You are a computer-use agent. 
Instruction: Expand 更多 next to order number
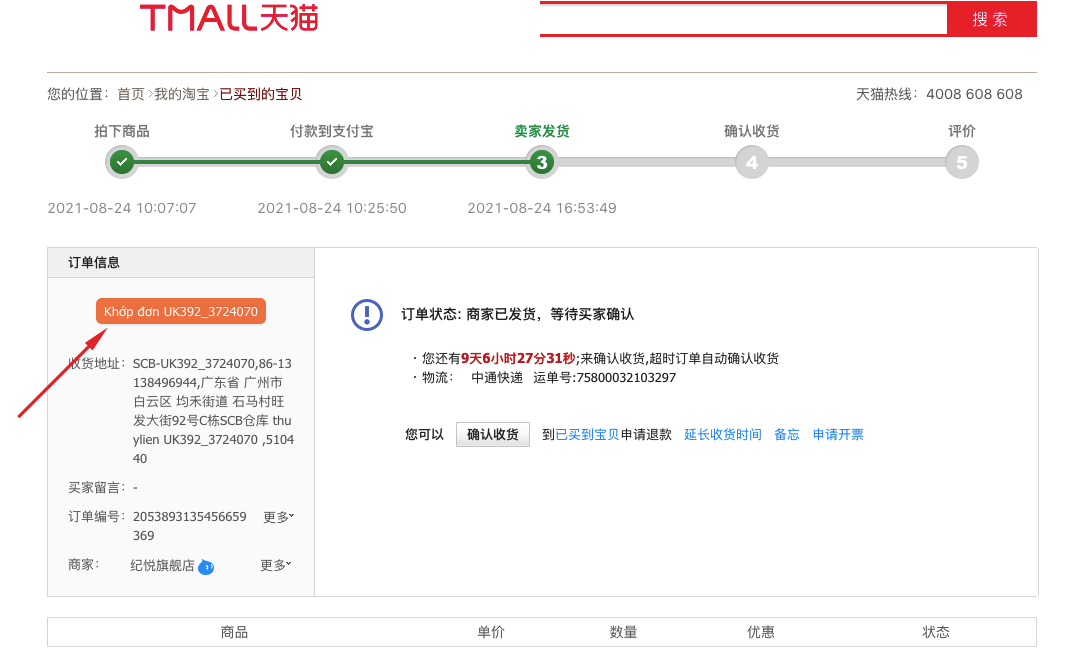pyautogui.click(x=278, y=517)
